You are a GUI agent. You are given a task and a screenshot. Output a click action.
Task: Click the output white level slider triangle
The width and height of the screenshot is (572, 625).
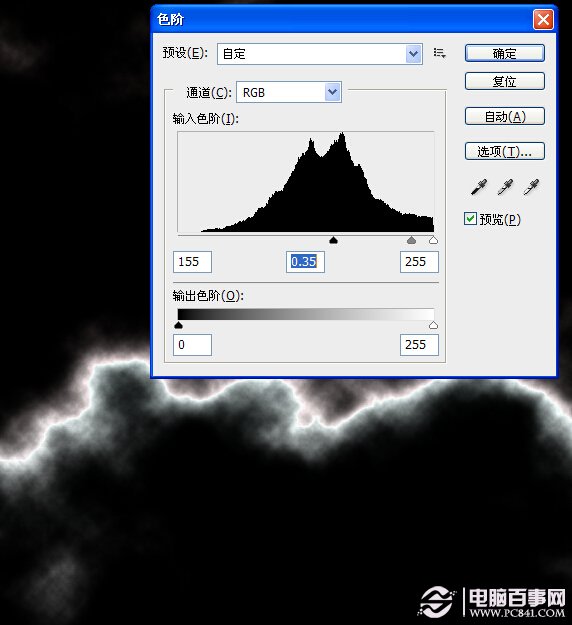[433, 325]
